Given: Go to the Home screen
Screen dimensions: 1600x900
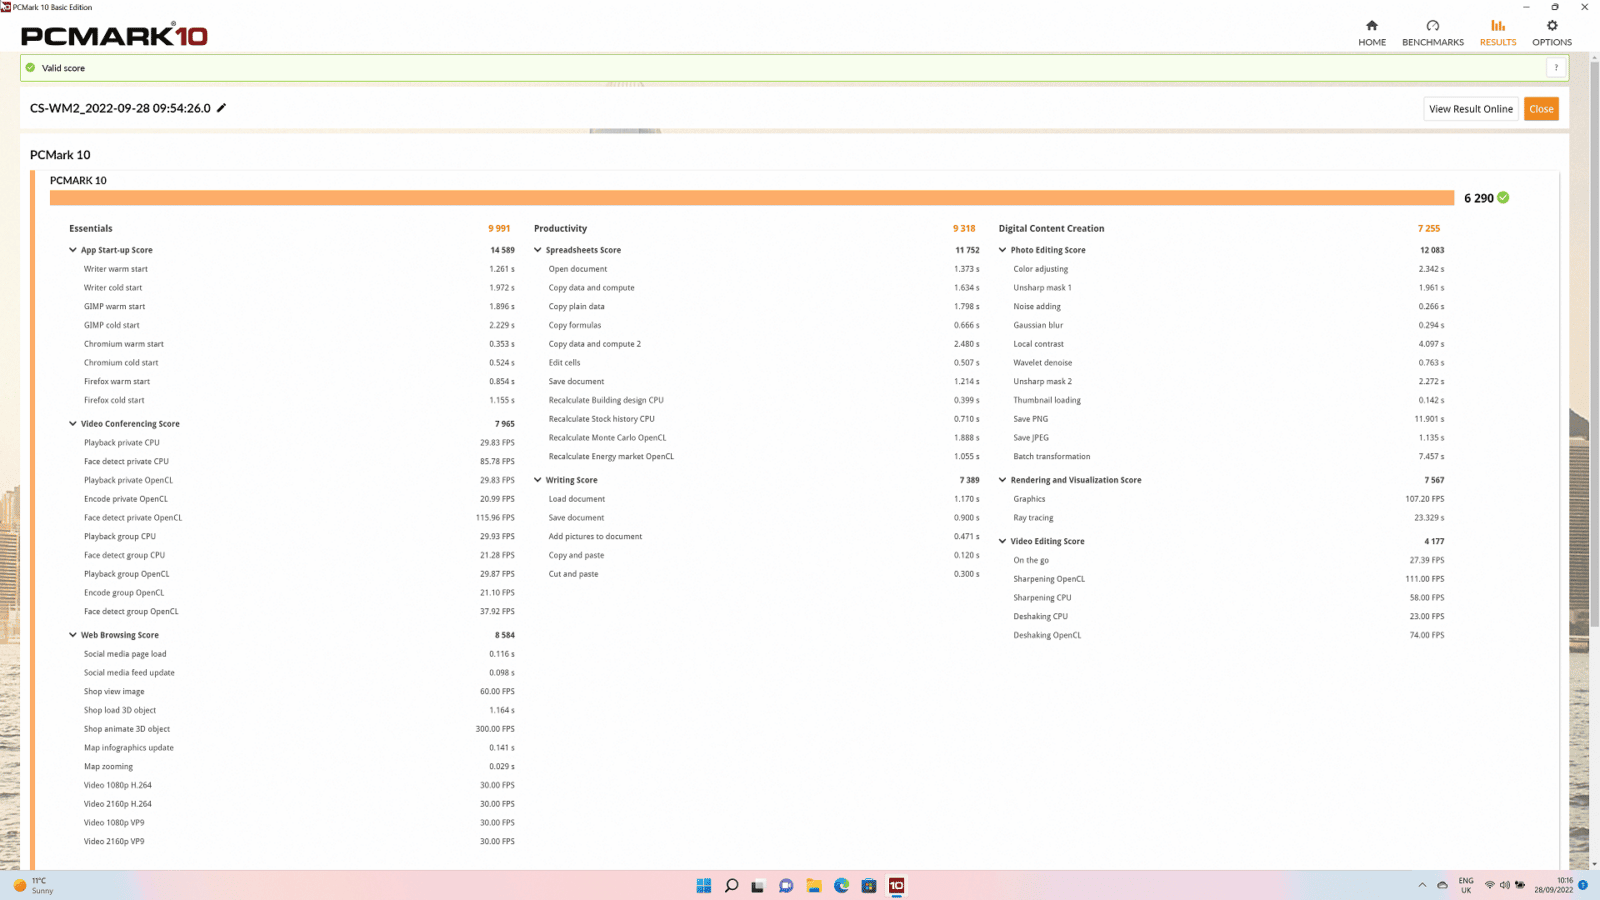Looking at the screenshot, I should coord(1371,33).
